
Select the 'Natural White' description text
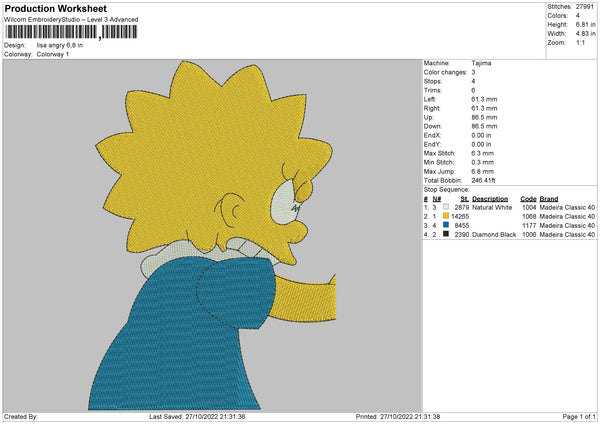tap(492, 207)
